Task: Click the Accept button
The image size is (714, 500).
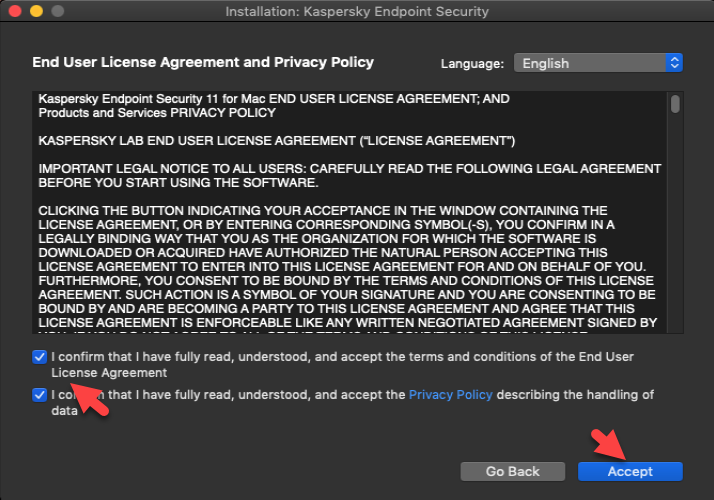Action: (x=630, y=471)
